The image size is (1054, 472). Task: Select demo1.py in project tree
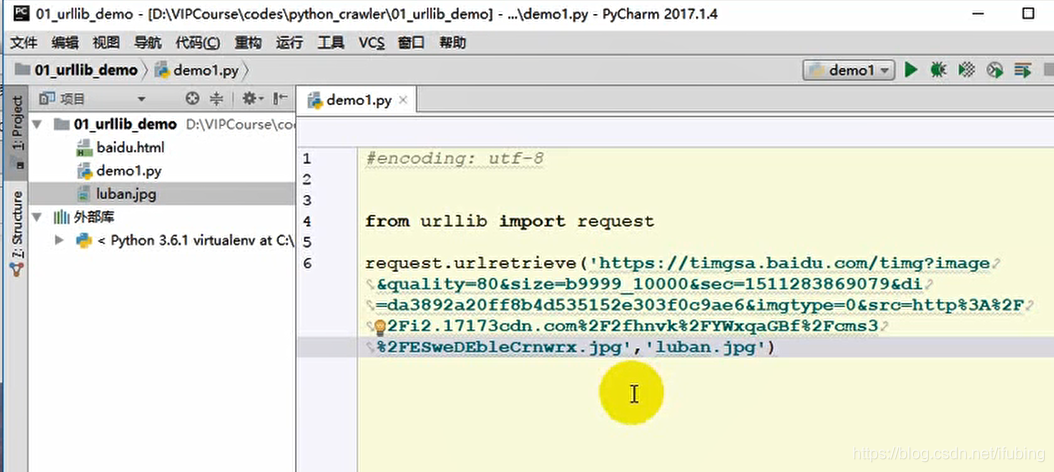pyautogui.click(x=120, y=171)
